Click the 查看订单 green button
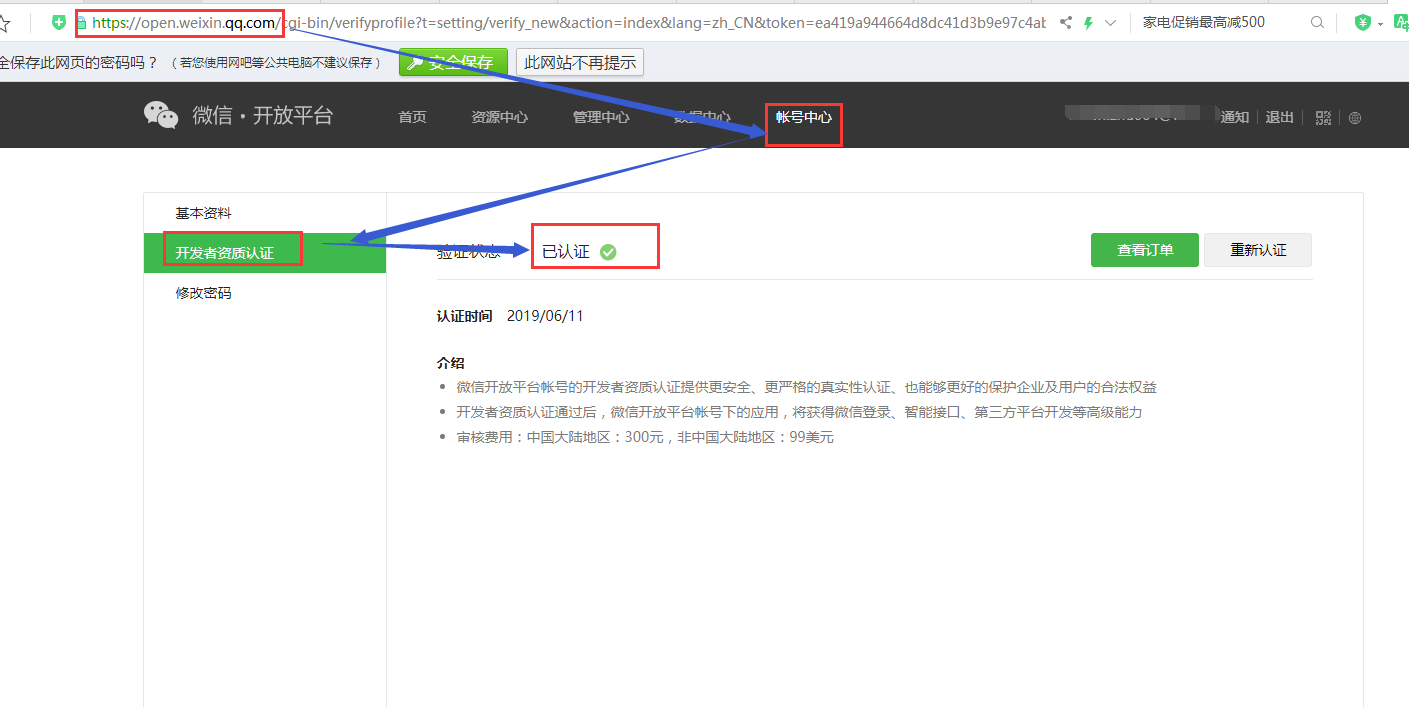 (1144, 250)
